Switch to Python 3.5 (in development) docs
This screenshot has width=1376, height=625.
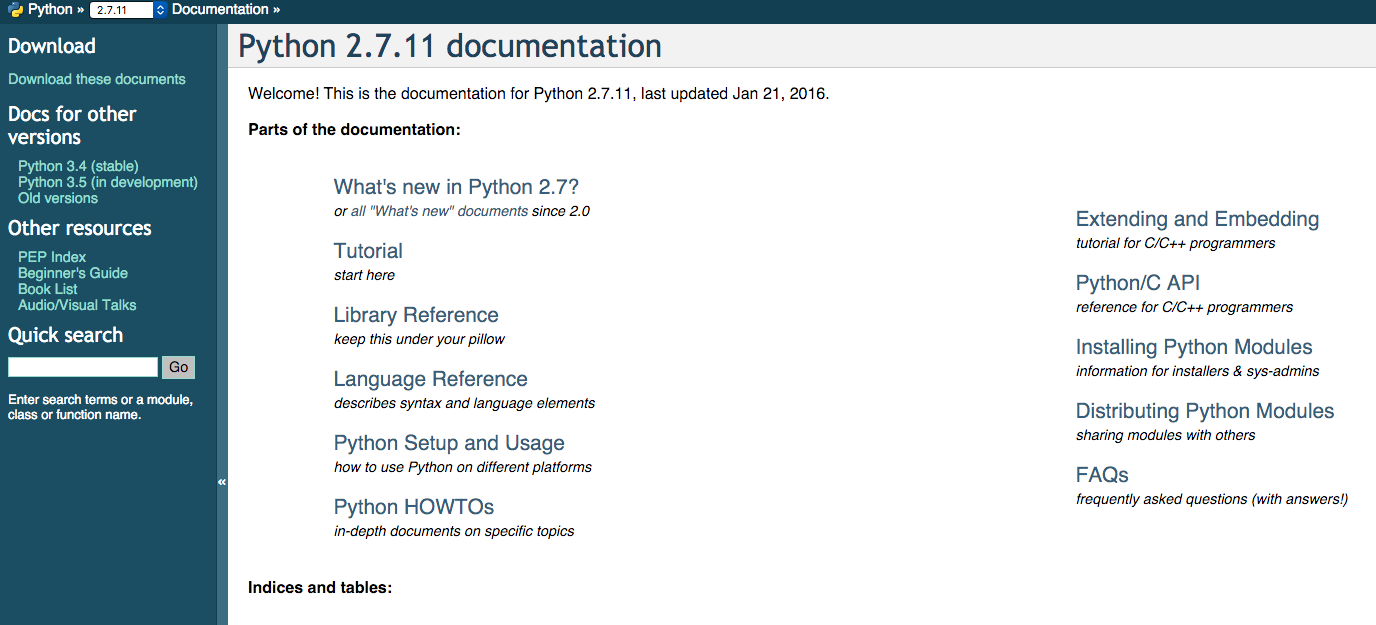108,182
